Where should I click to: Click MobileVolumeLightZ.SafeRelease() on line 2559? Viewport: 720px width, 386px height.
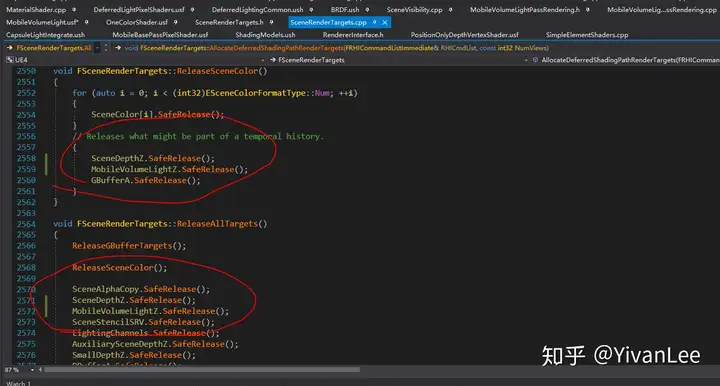point(169,169)
